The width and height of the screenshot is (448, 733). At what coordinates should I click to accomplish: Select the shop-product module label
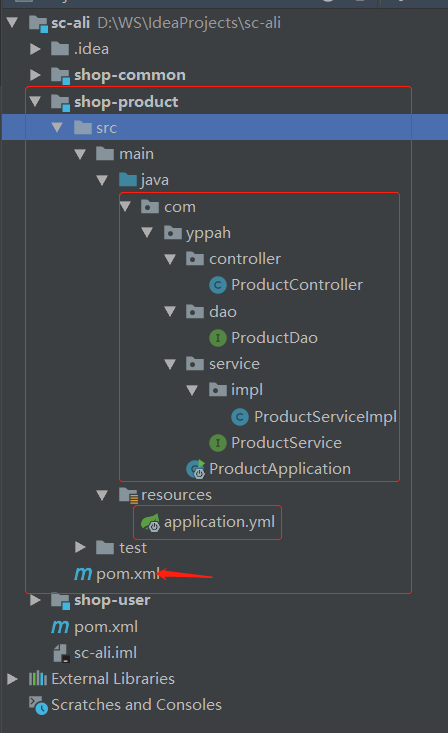tap(126, 101)
